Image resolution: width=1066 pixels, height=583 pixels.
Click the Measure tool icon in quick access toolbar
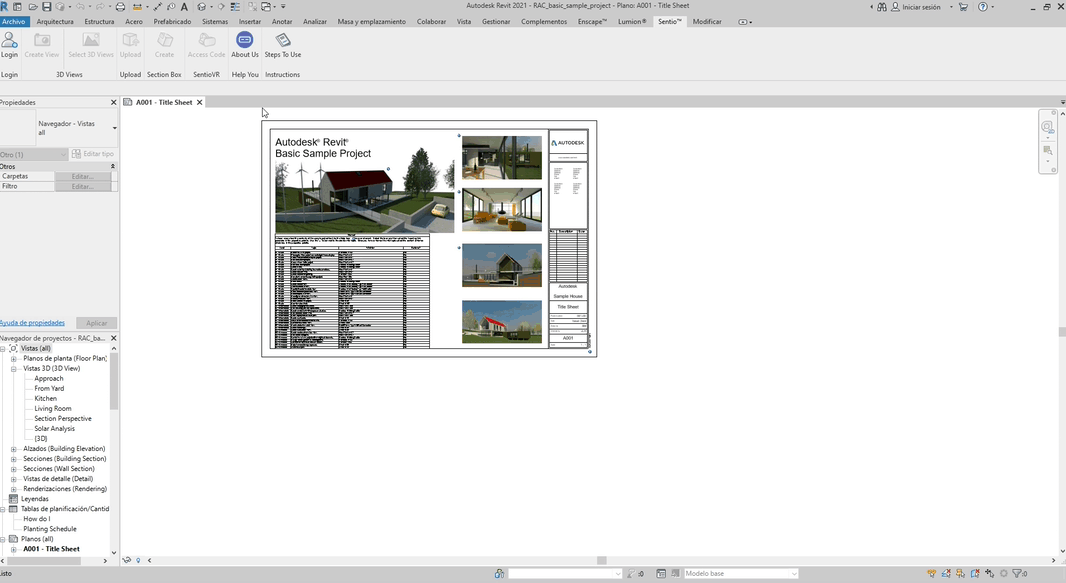(x=137, y=7)
